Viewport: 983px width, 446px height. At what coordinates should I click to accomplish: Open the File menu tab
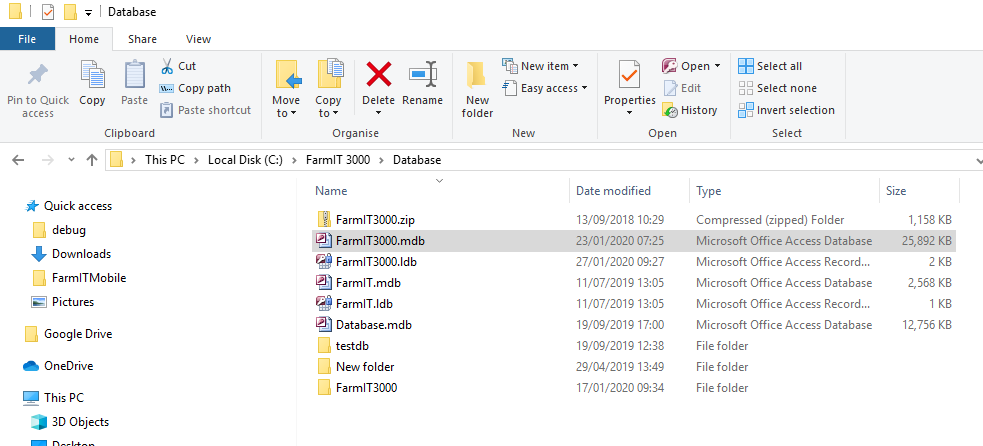[27, 39]
